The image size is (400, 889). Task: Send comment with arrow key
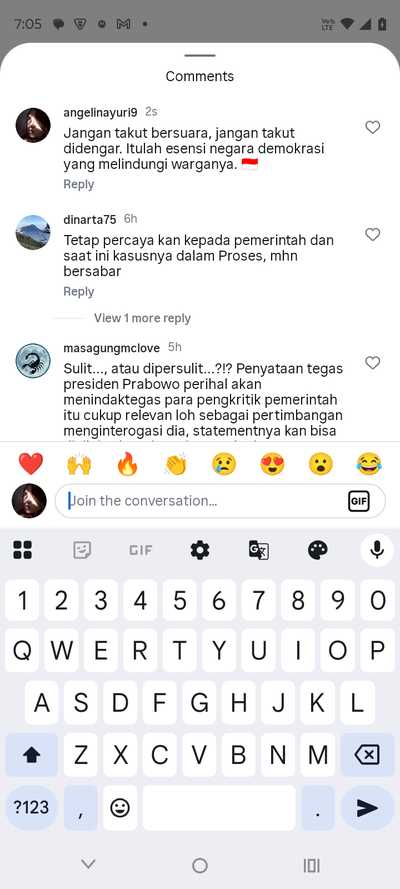point(368,807)
